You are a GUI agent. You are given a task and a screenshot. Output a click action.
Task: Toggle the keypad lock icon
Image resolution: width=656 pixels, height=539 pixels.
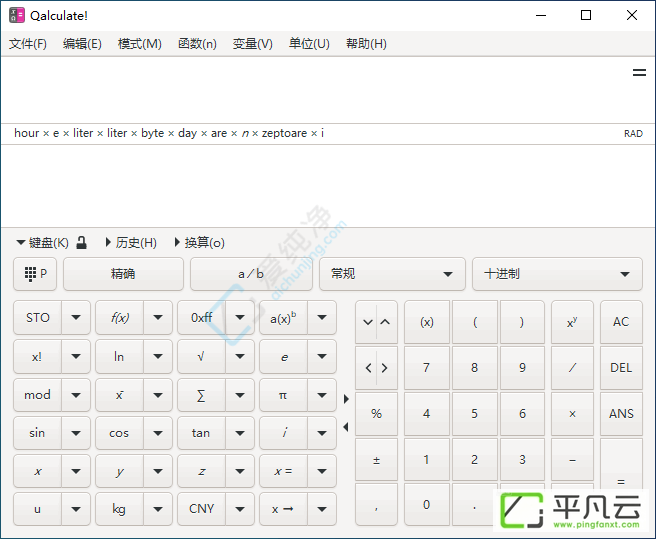point(82,243)
